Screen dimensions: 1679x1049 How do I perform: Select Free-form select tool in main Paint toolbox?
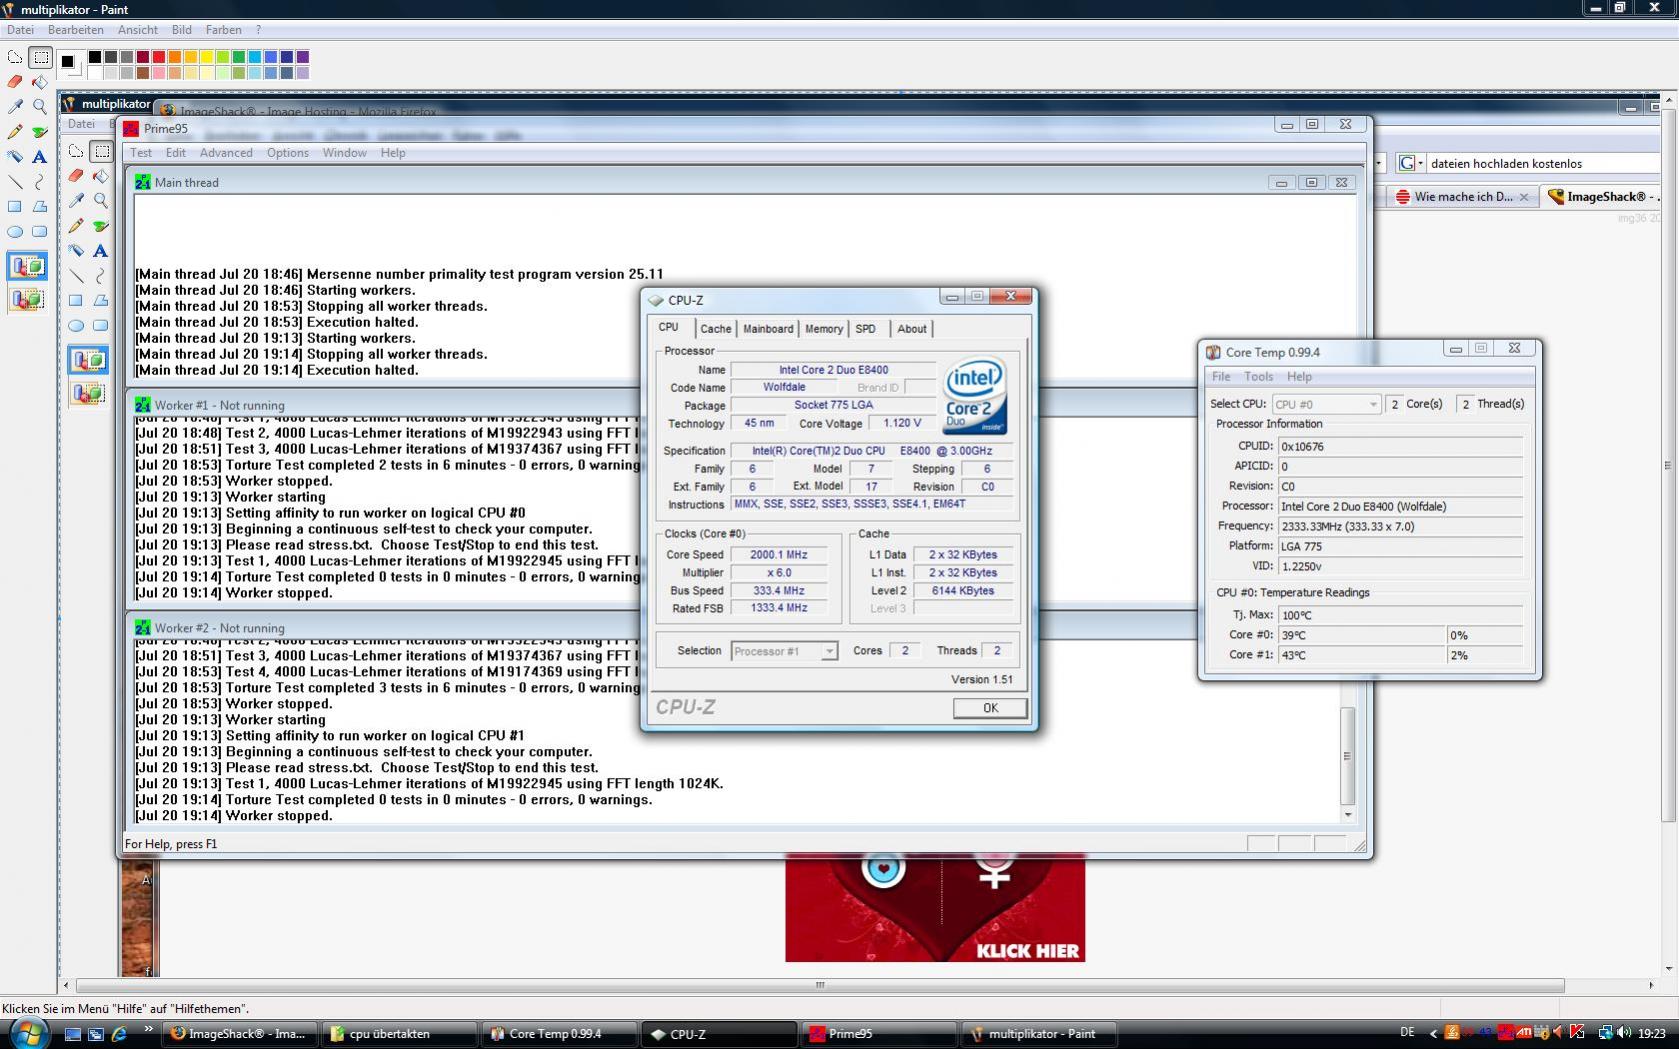coord(15,57)
